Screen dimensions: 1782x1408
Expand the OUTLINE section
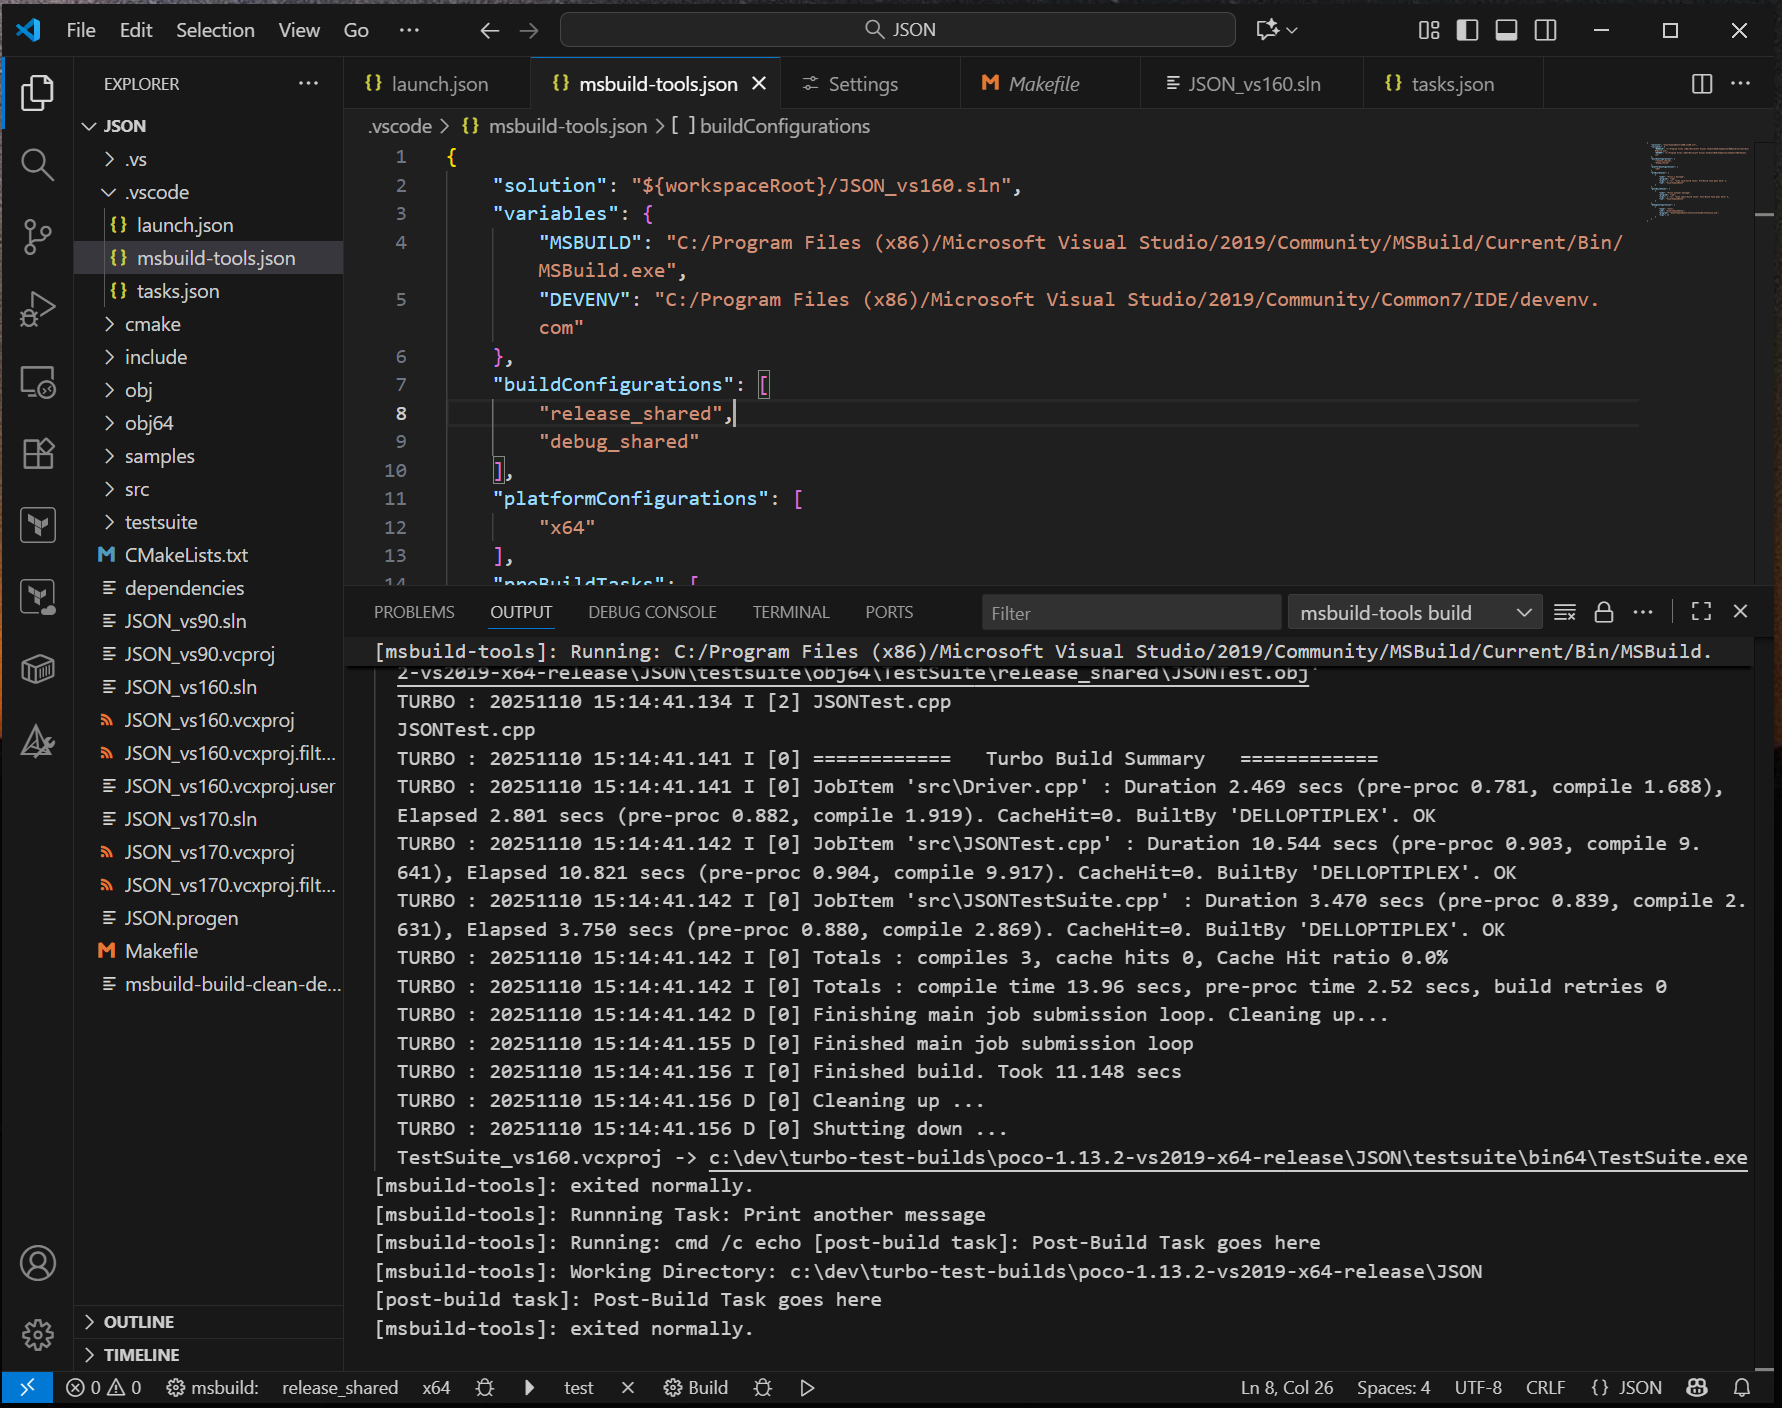pyautogui.click(x=139, y=1322)
